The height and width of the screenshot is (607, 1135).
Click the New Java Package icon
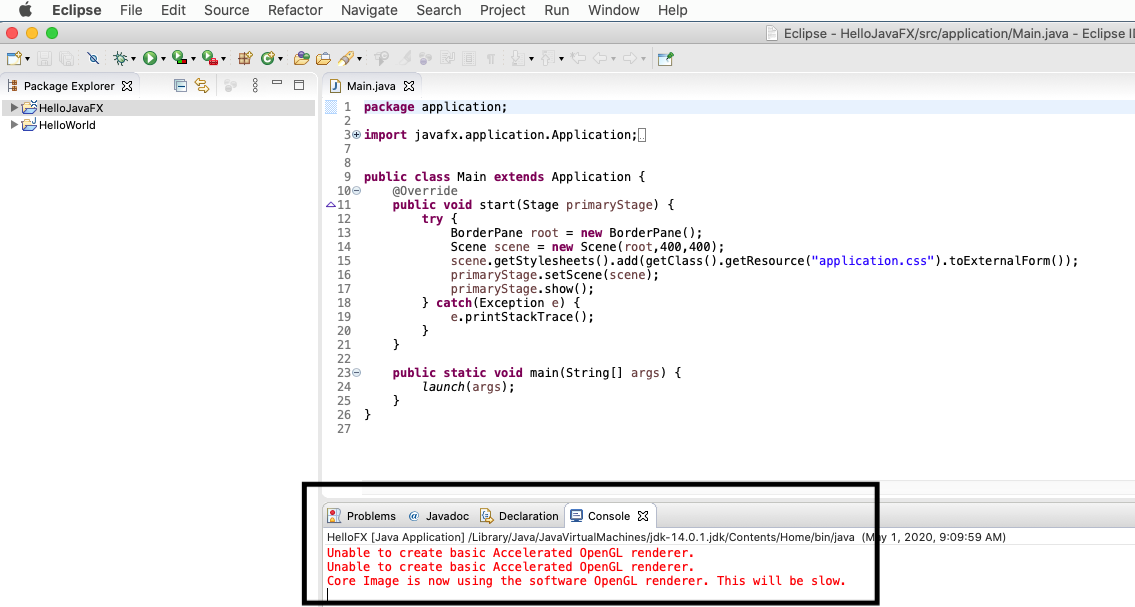click(245, 59)
